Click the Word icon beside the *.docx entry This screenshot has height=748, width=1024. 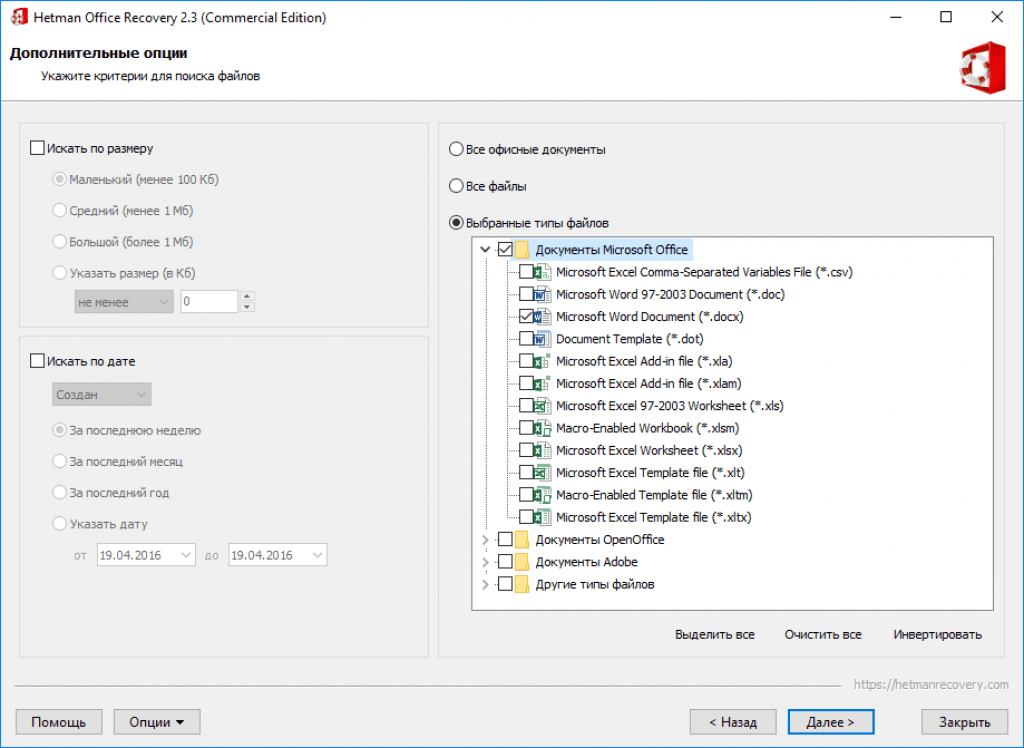[543, 317]
